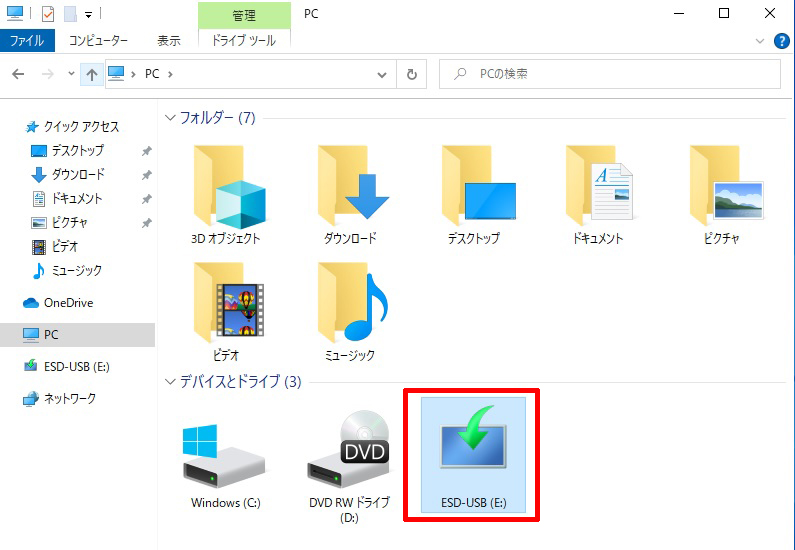Open the ダウンロード folder in main pane
This screenshot has height=550, width=795.
350,195
